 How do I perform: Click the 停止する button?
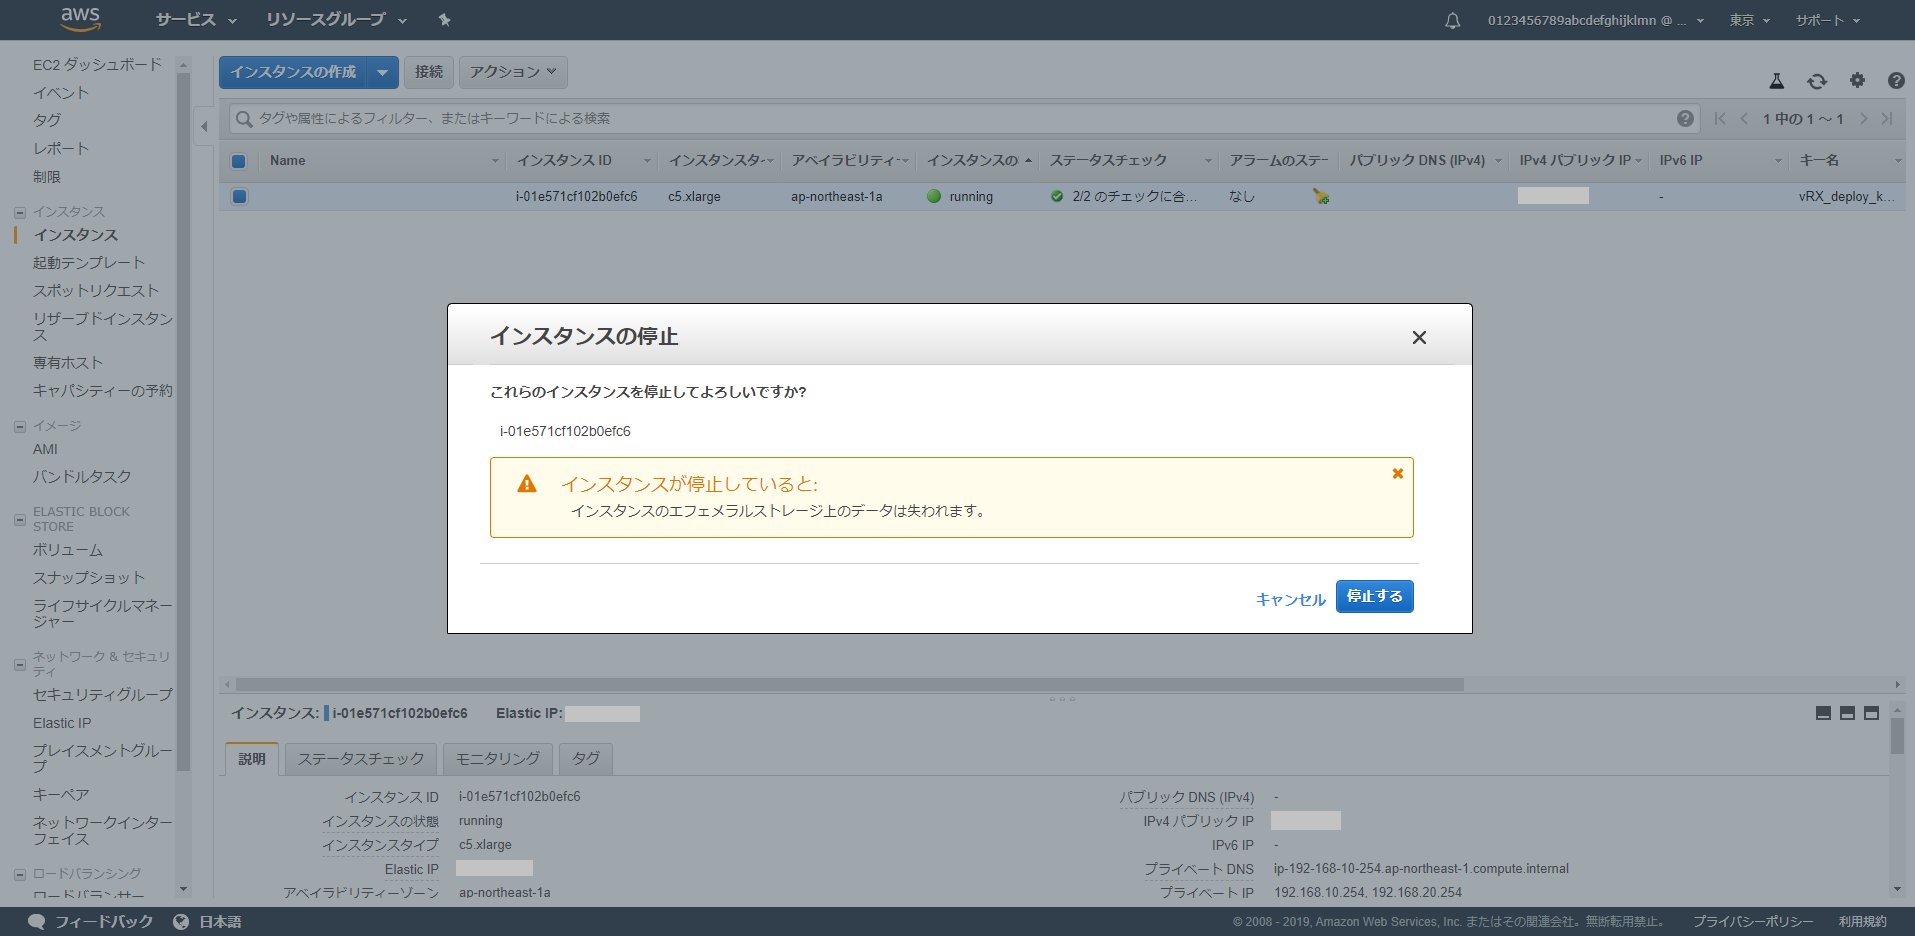point(1374,596)
